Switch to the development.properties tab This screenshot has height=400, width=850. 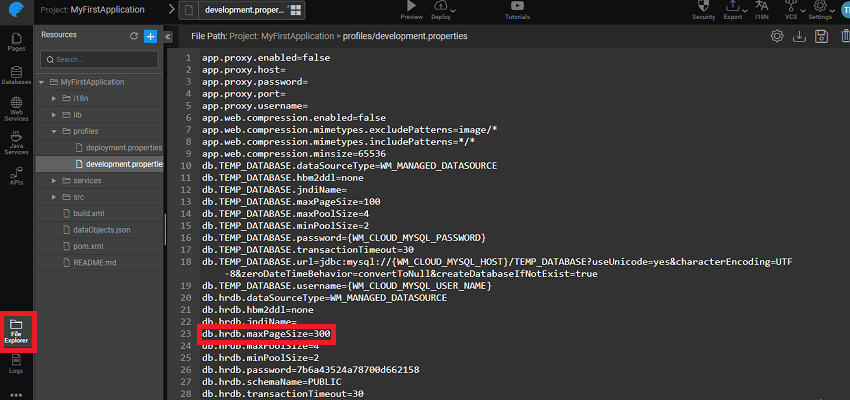[x=243, y=11]
